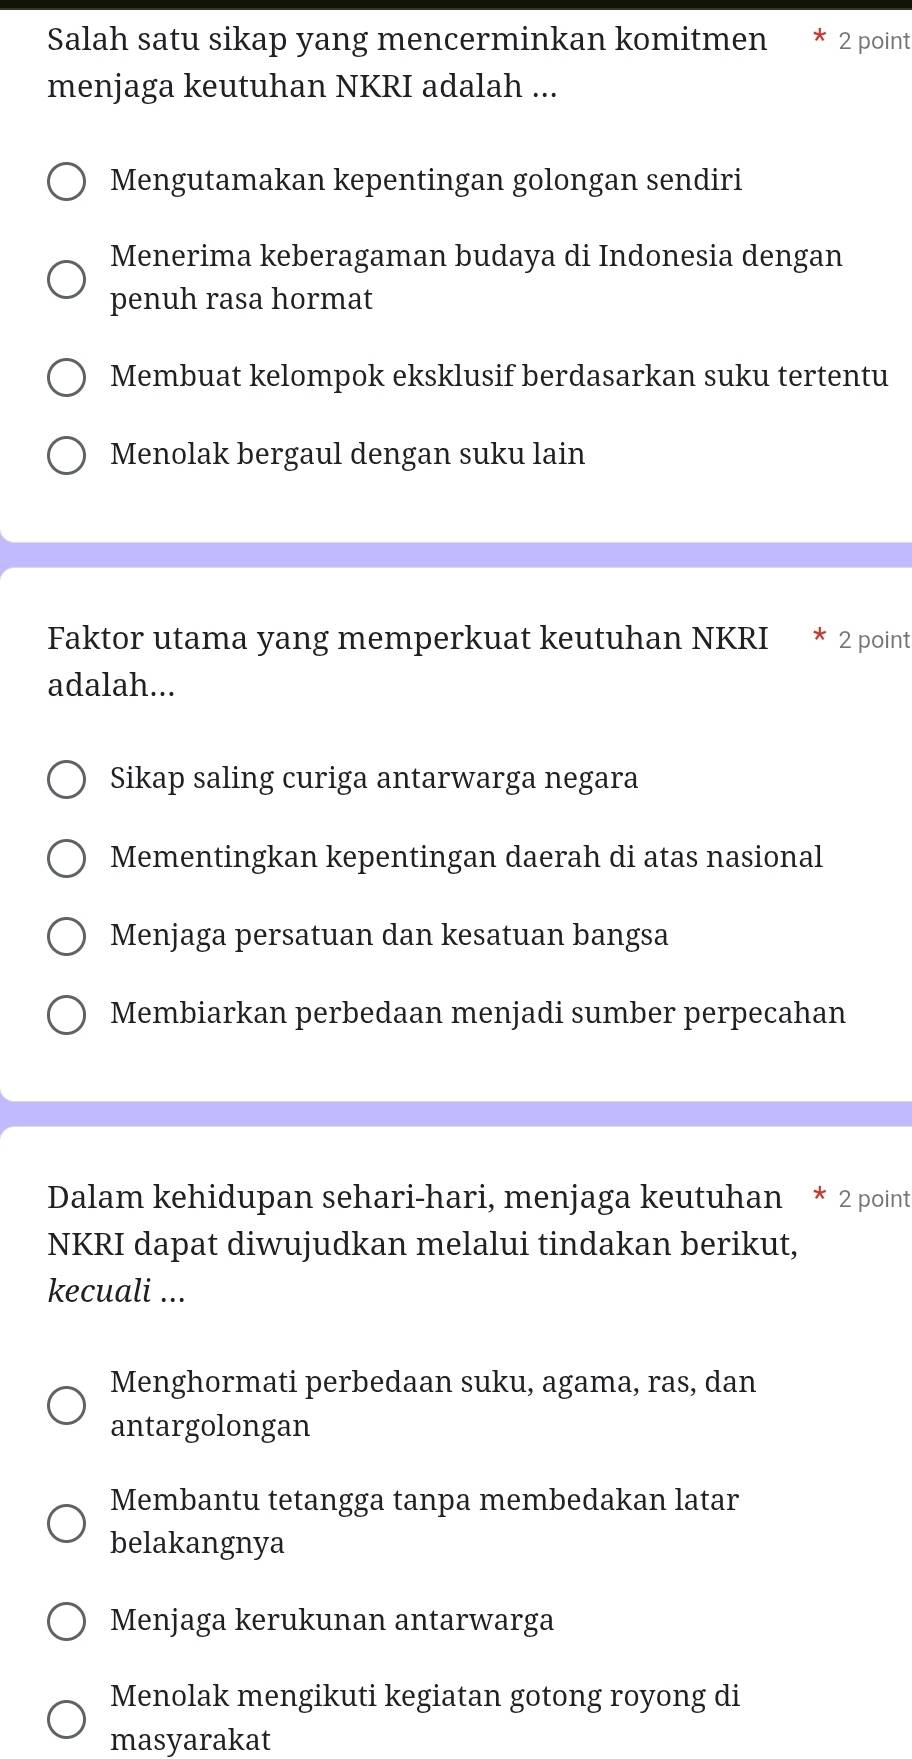Select "Mengutamakan kepentingan golongan sendiri" radio option
The height and width of the screenshot is (1759, 912).
67,182
